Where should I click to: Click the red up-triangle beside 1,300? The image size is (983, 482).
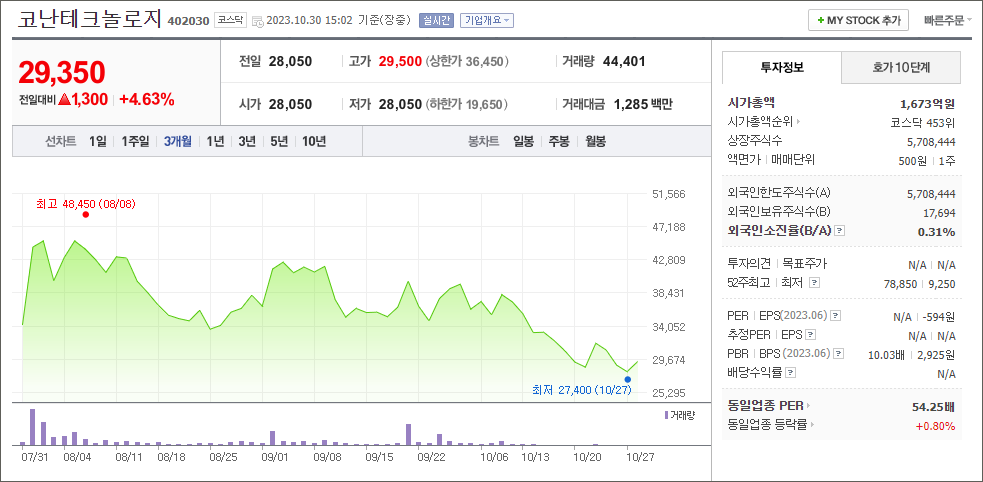pyautogui.click(x=63, y=100)
